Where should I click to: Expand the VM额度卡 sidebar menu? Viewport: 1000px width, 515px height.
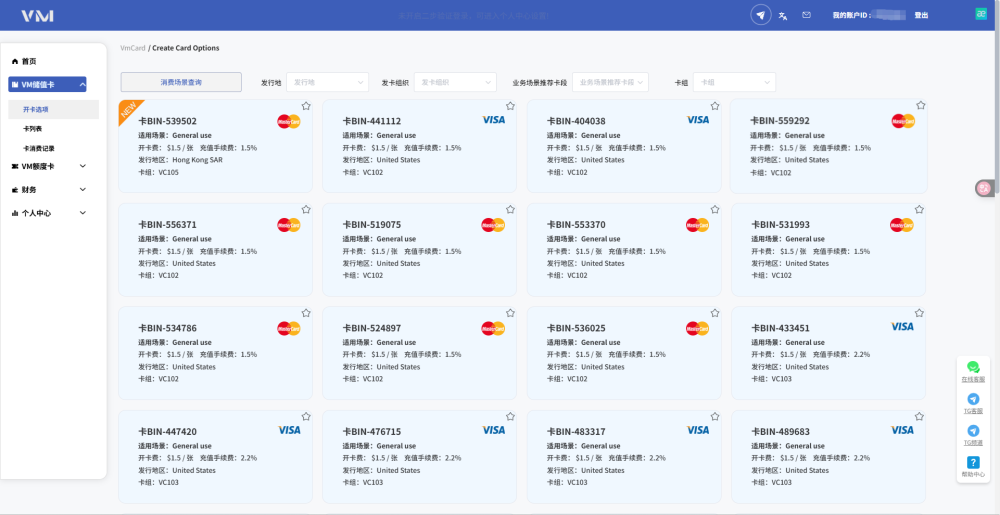(47, 166)
